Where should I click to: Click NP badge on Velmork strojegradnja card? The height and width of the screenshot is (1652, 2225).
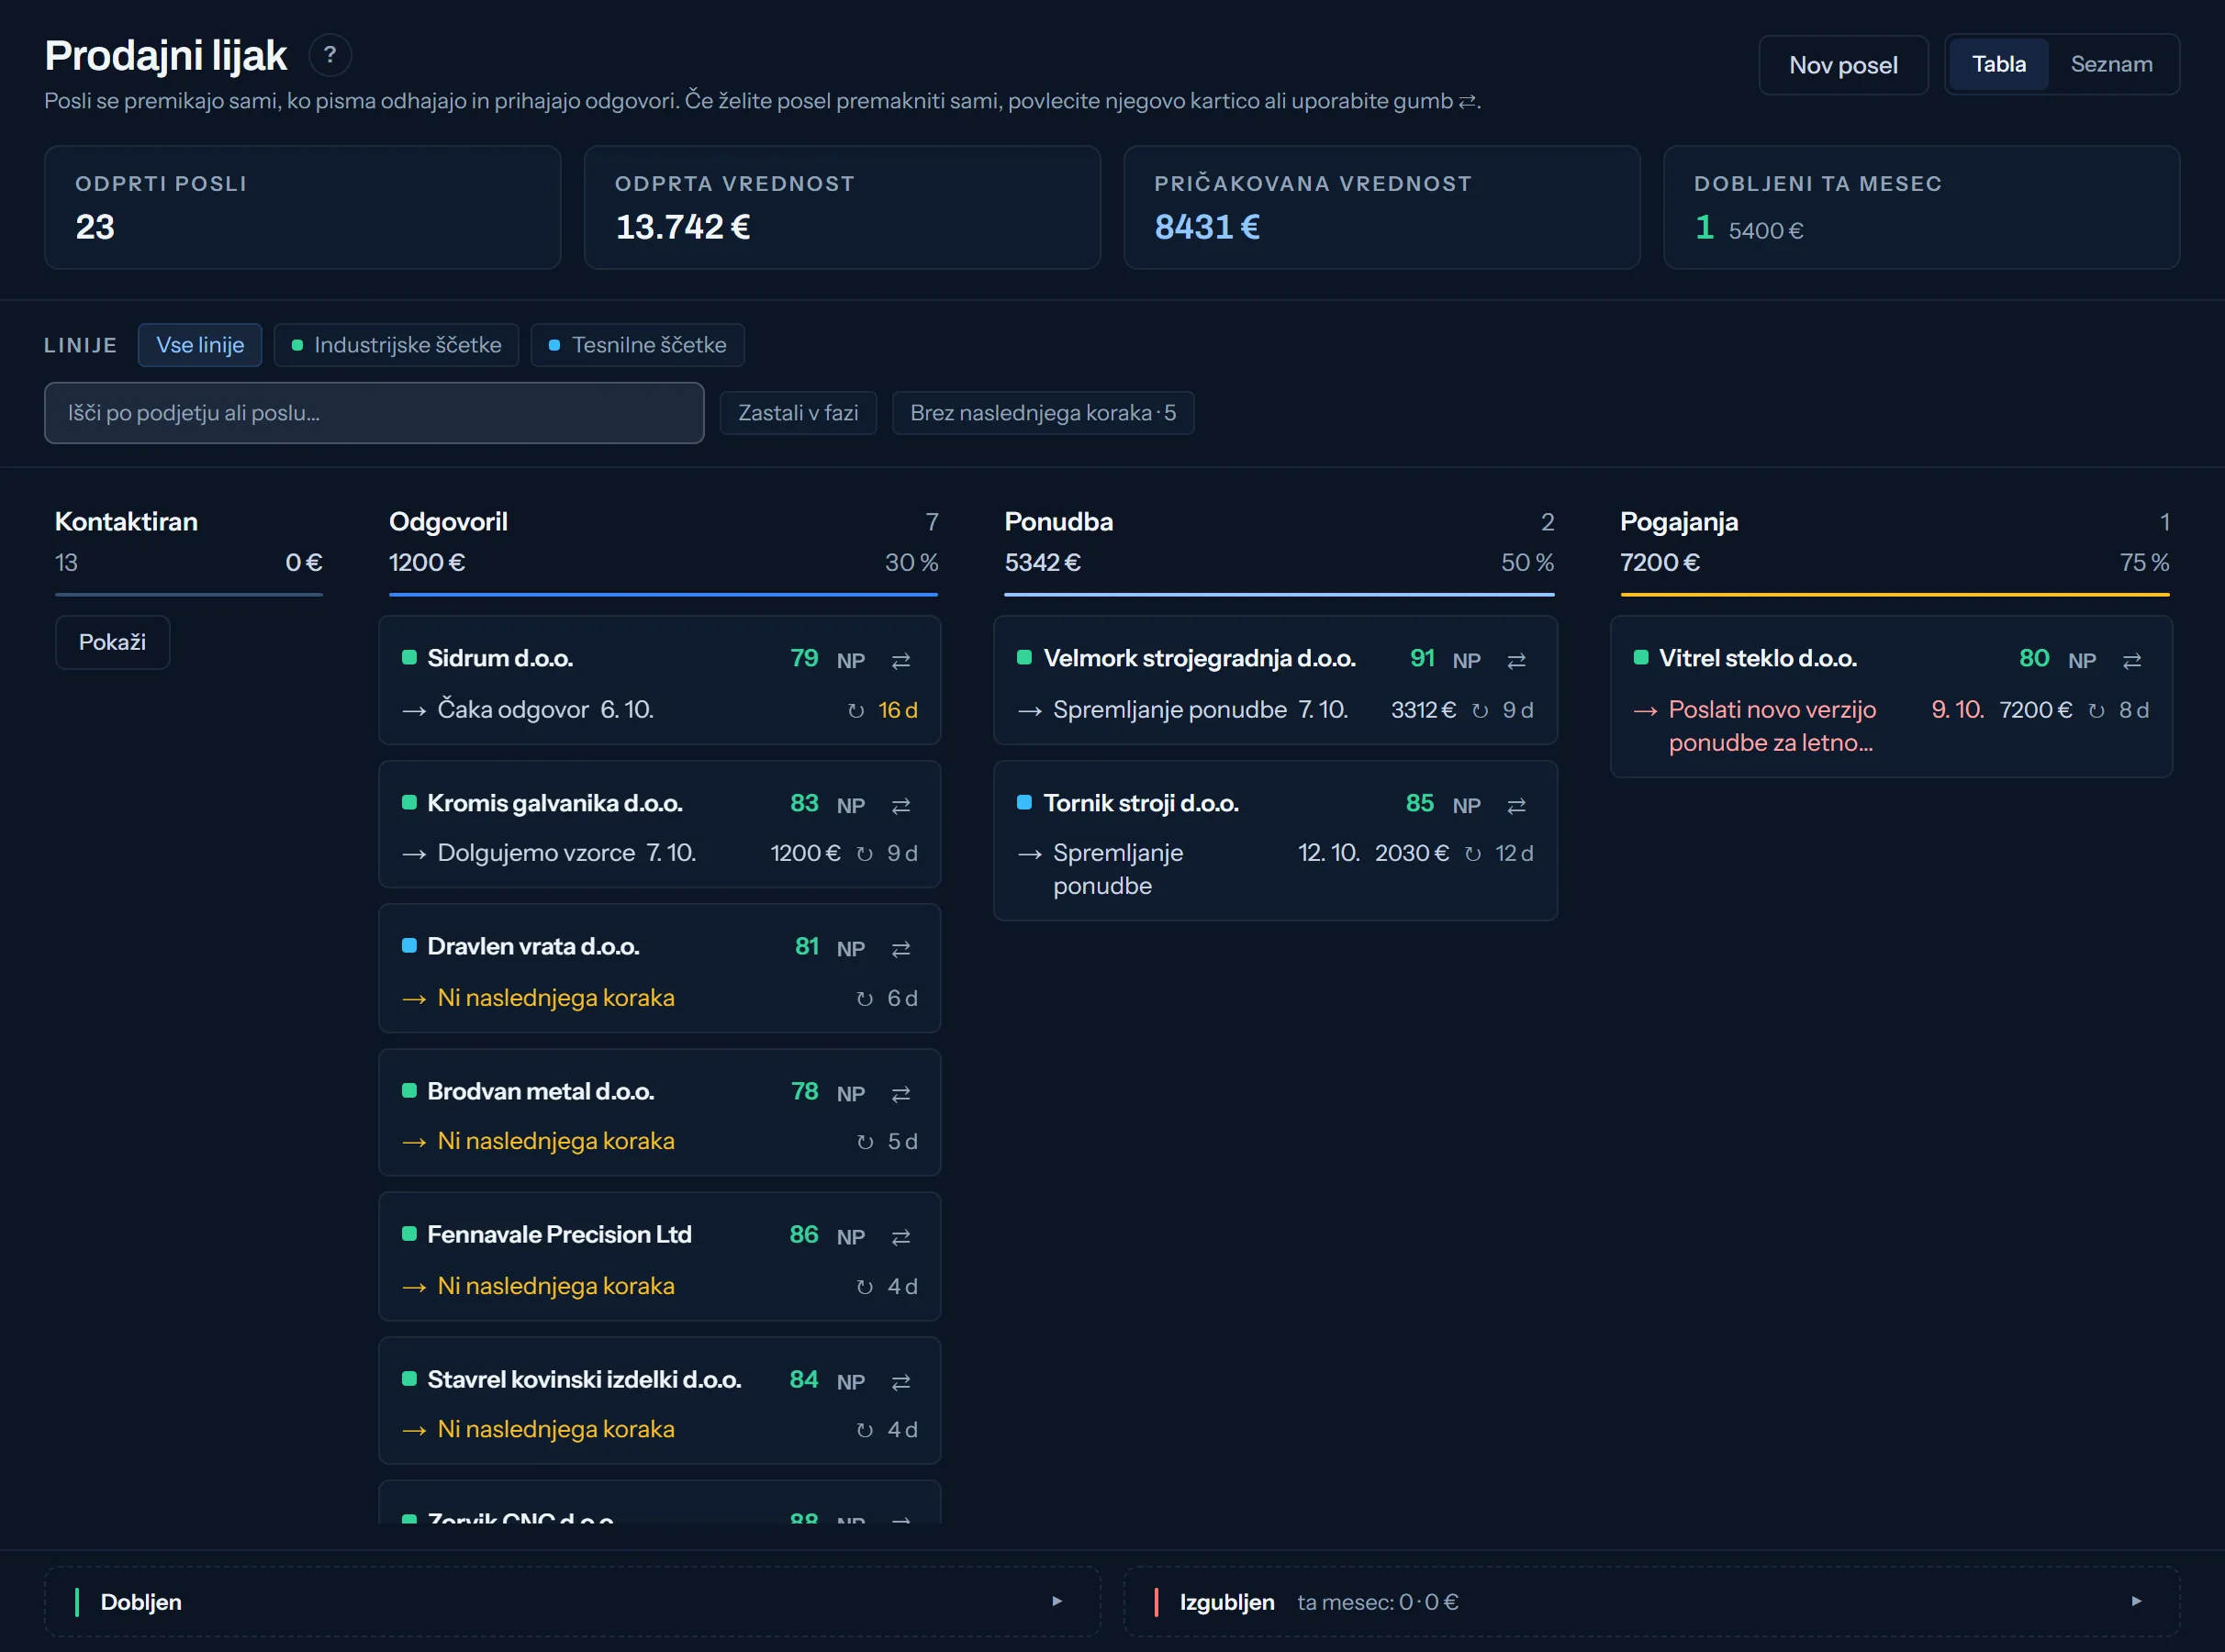[1466, 660]
